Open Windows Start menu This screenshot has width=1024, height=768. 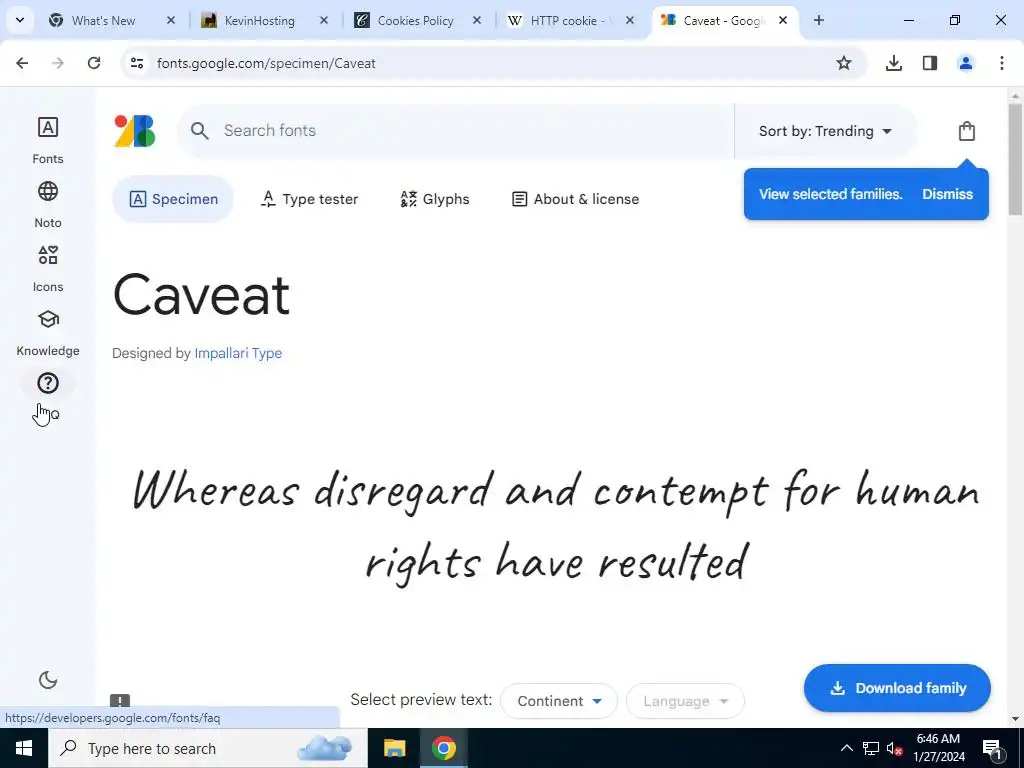pos(24,748)
